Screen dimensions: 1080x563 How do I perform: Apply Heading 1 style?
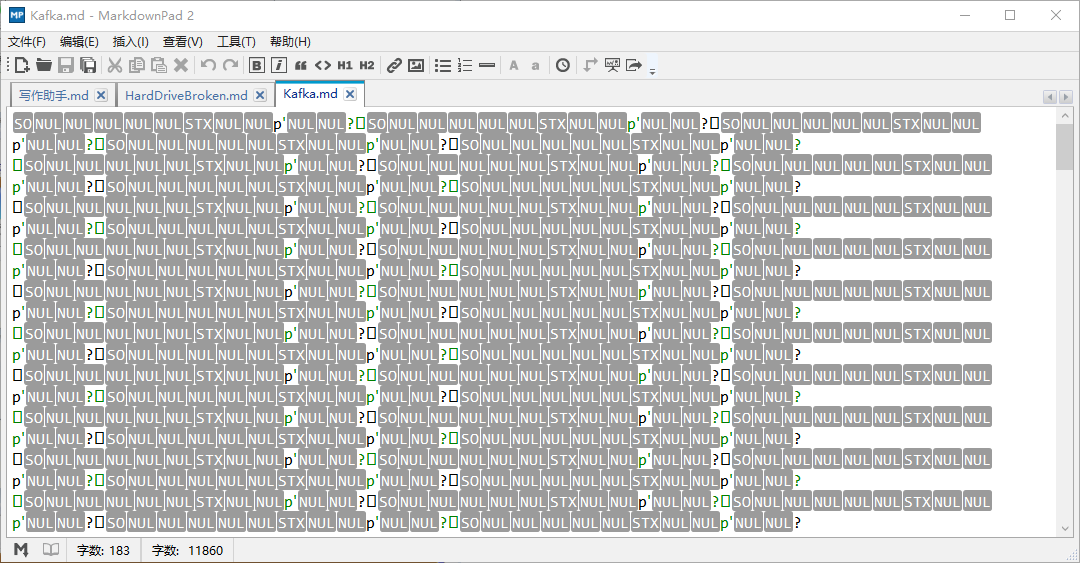point(344,65)
